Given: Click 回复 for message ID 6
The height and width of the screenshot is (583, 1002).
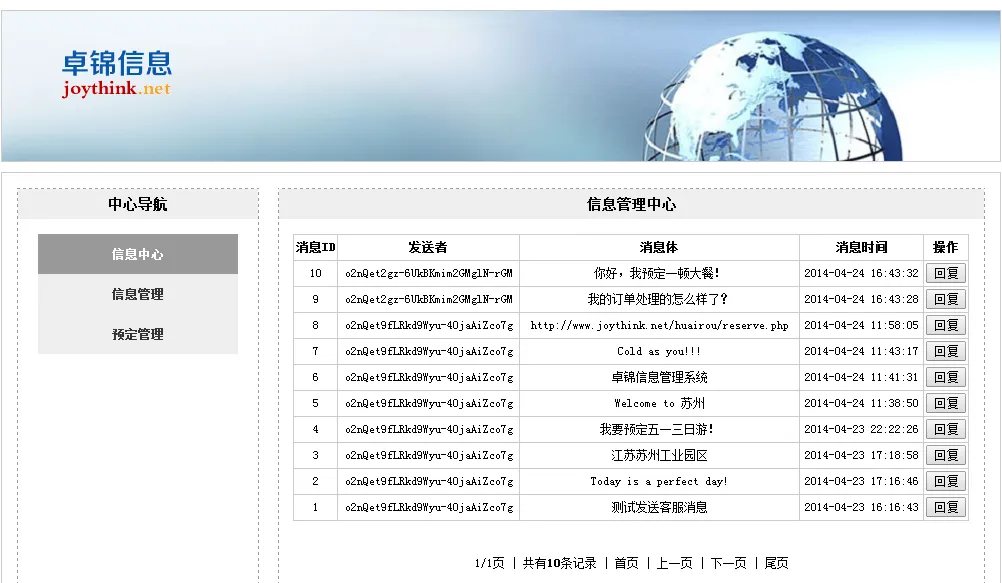Looking at the screenshot, I should (x=946, y=377).
